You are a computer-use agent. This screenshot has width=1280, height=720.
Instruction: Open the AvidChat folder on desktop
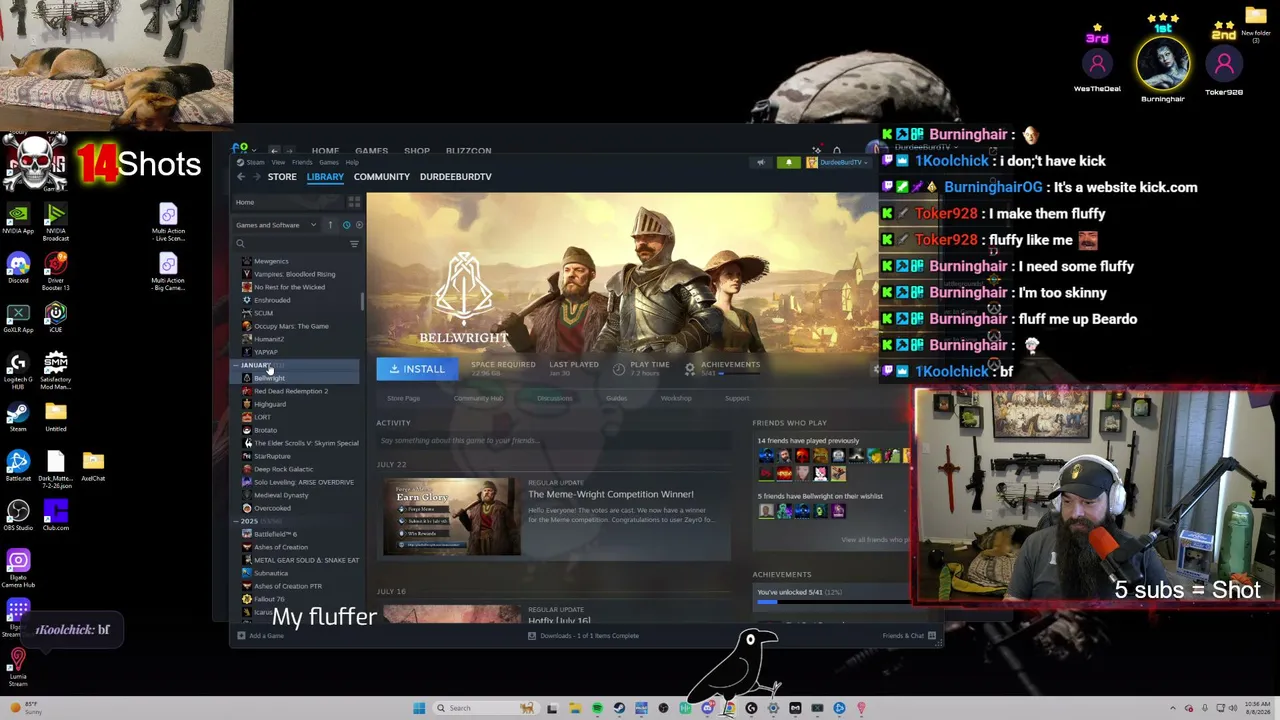tap(93, 465)
